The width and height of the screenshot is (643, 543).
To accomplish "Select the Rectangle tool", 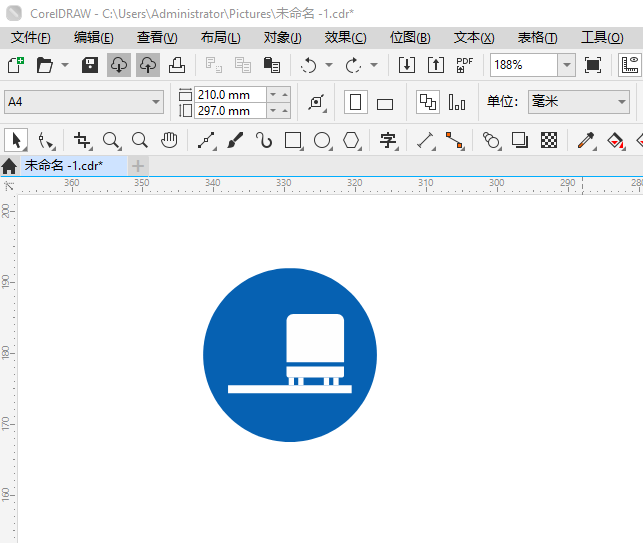I will (293, 140).
